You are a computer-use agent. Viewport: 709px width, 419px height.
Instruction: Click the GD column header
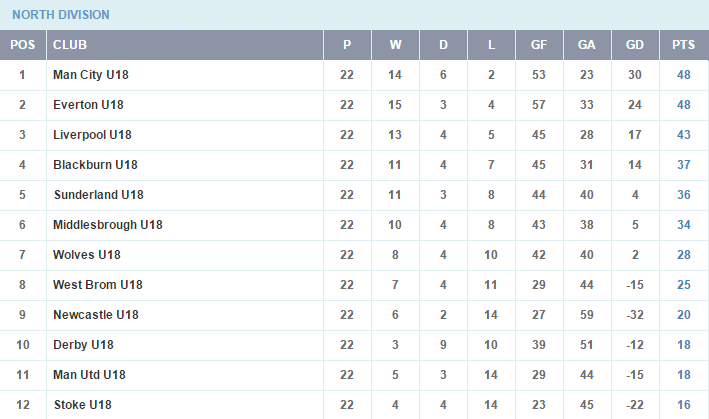click(634, 45)
